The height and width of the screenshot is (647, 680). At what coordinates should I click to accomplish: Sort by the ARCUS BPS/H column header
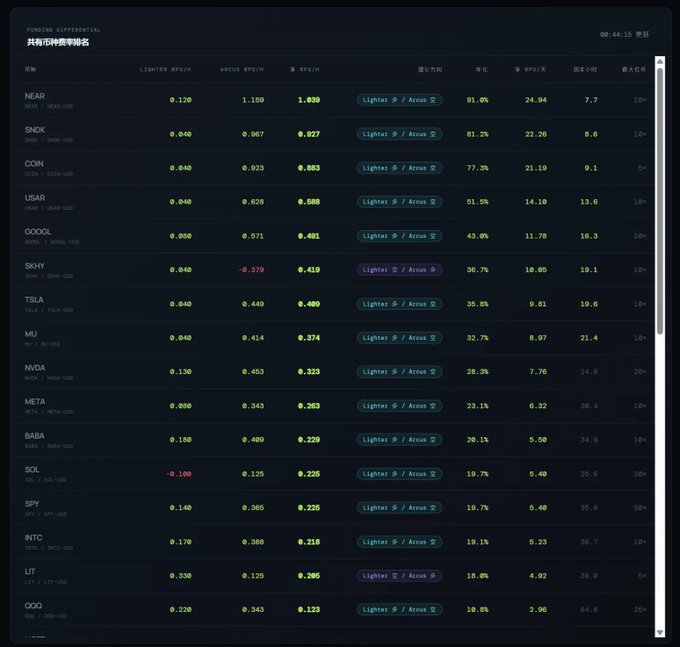point(242,69)
